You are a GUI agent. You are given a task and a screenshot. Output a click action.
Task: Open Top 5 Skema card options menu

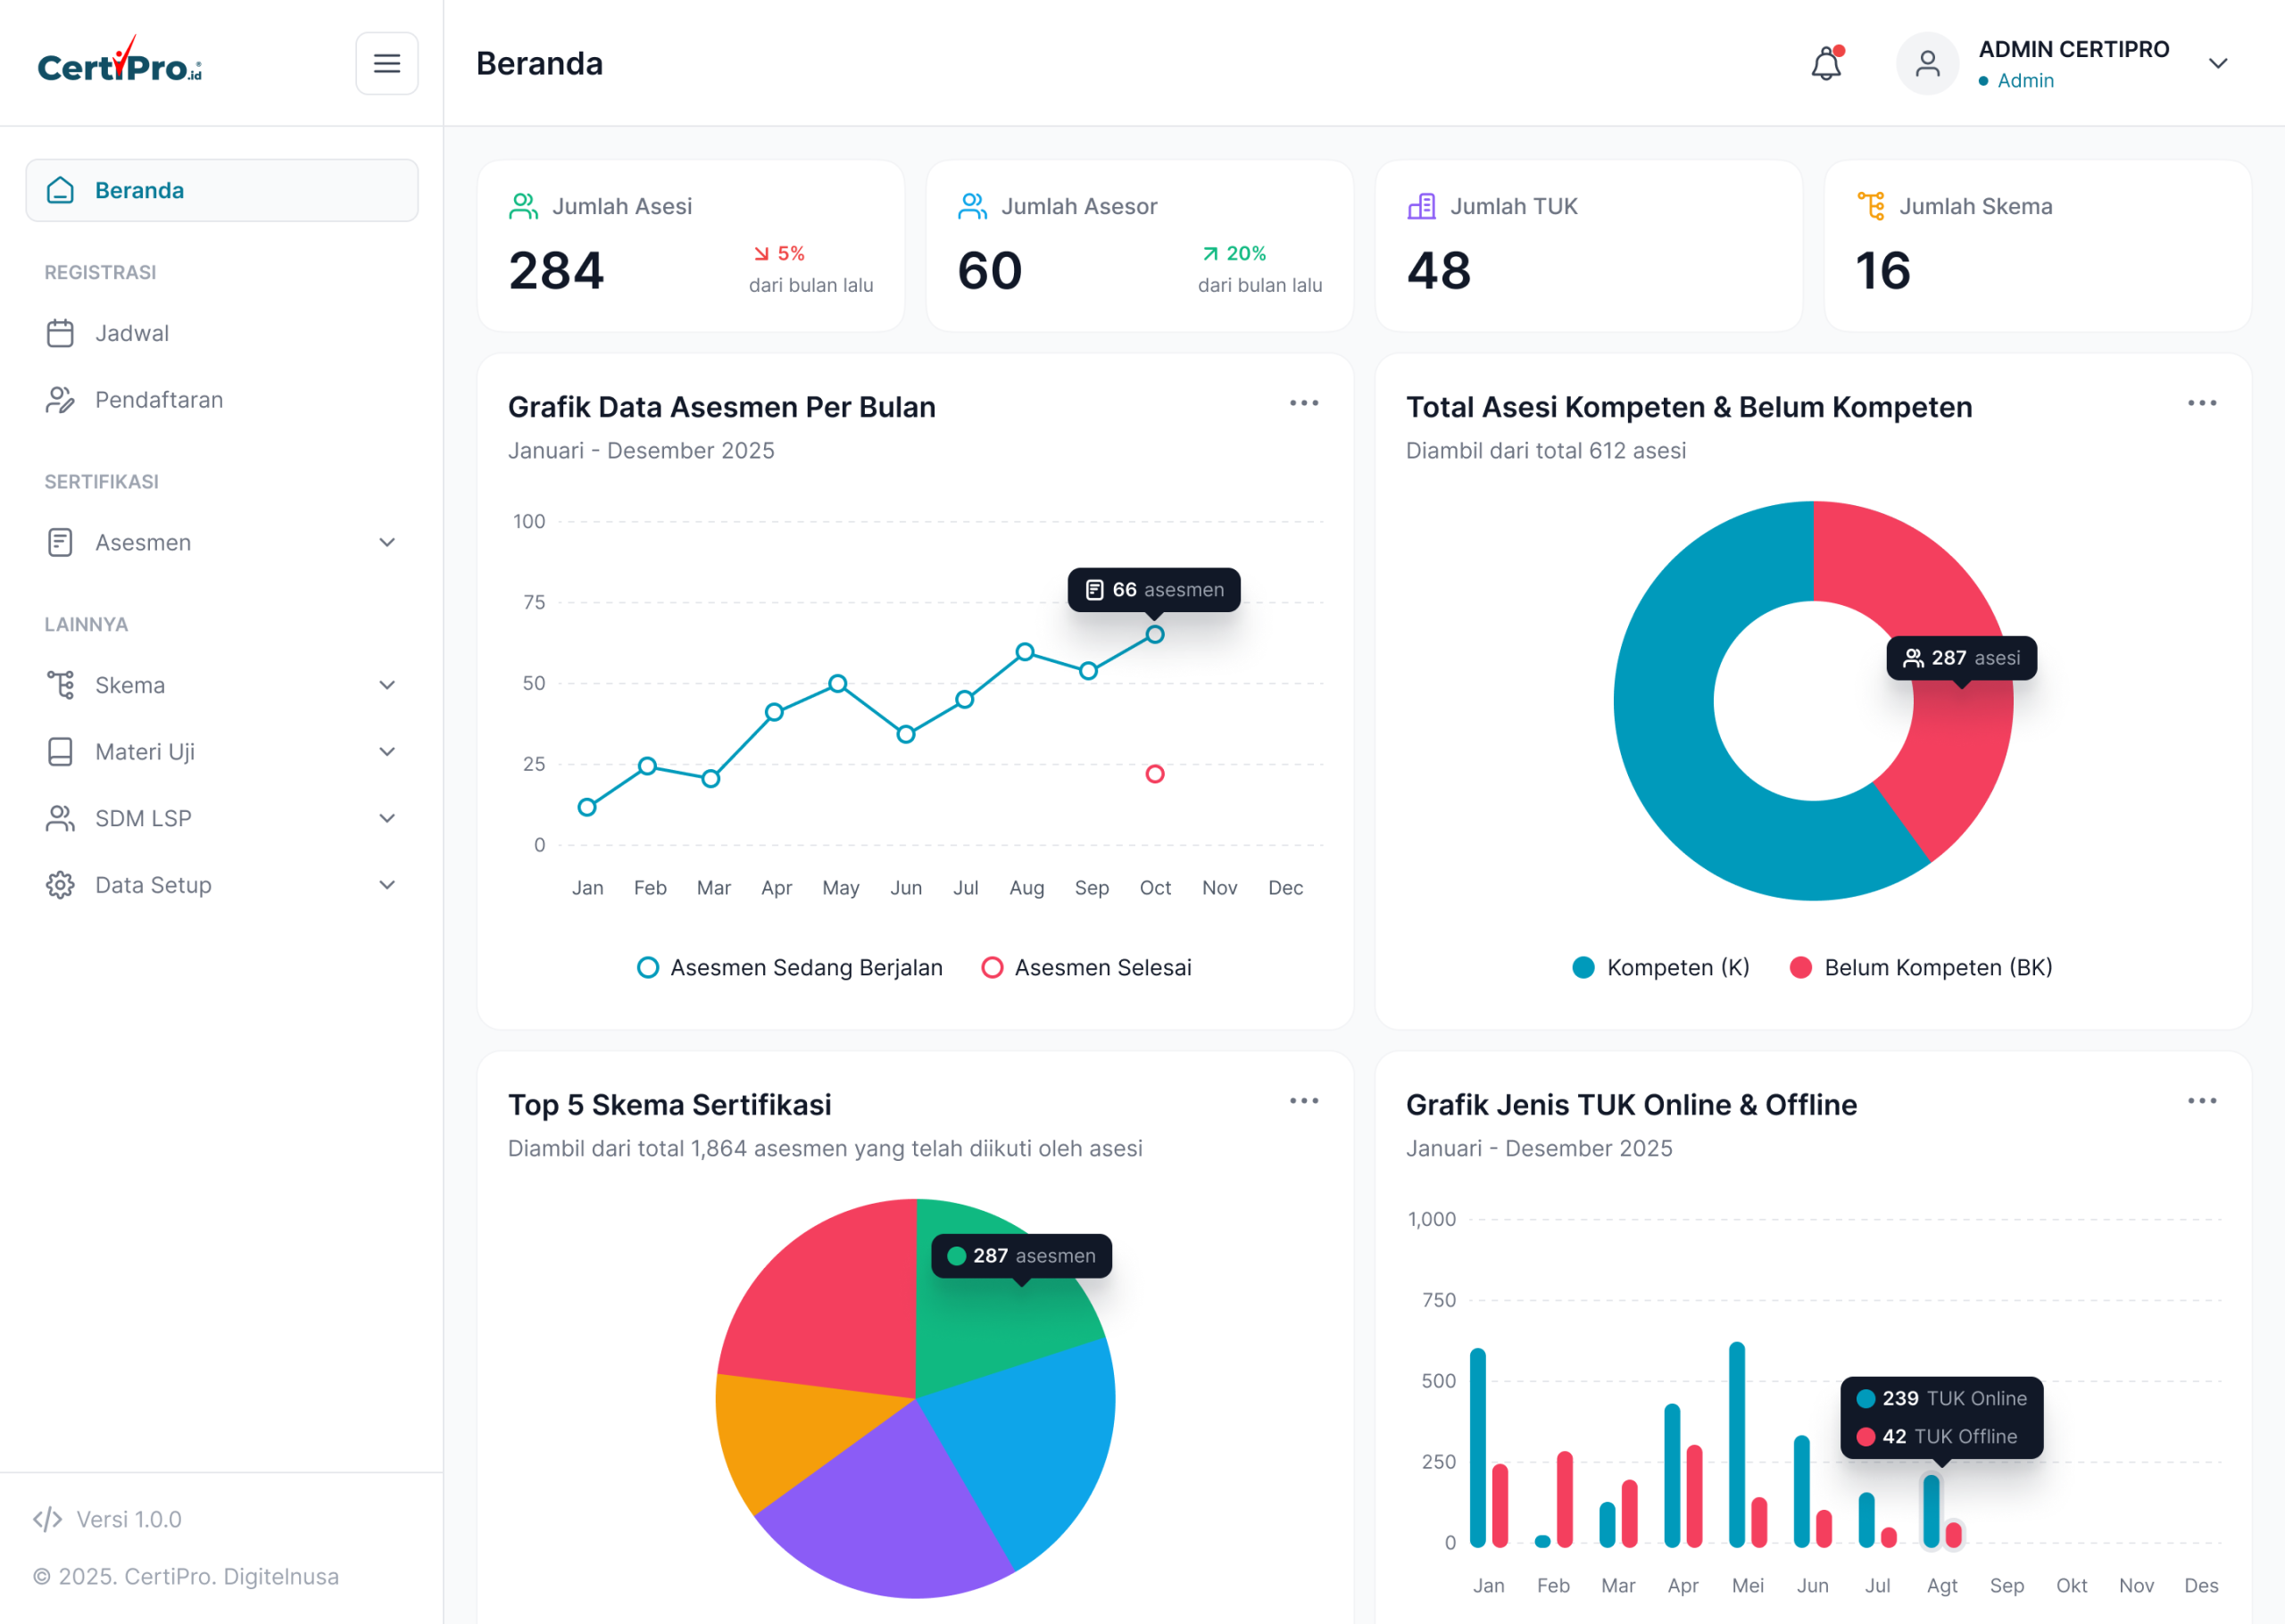tap(1303, 1101)
